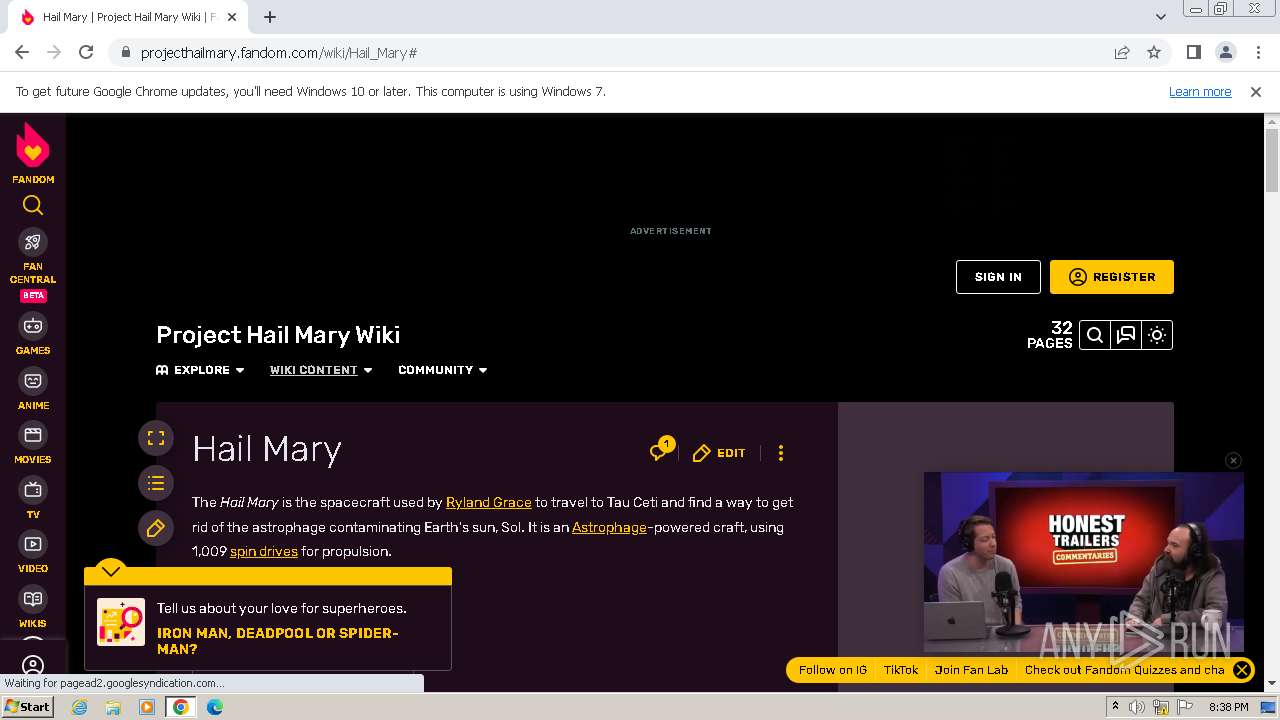Open a new browser tab

(x=270, y=17)
